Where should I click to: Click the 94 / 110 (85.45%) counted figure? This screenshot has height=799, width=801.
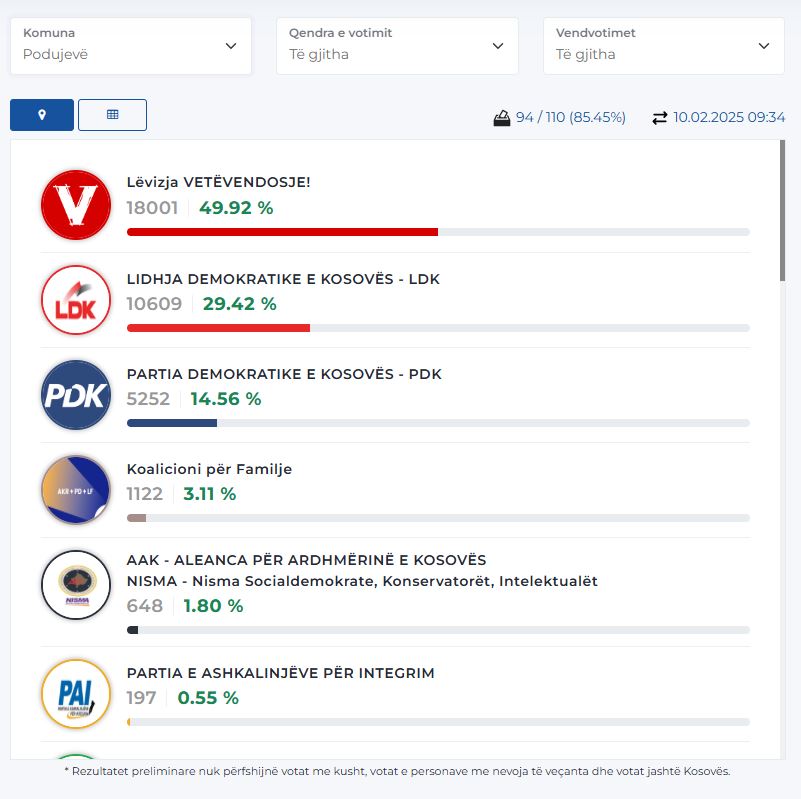coord(571,118)
